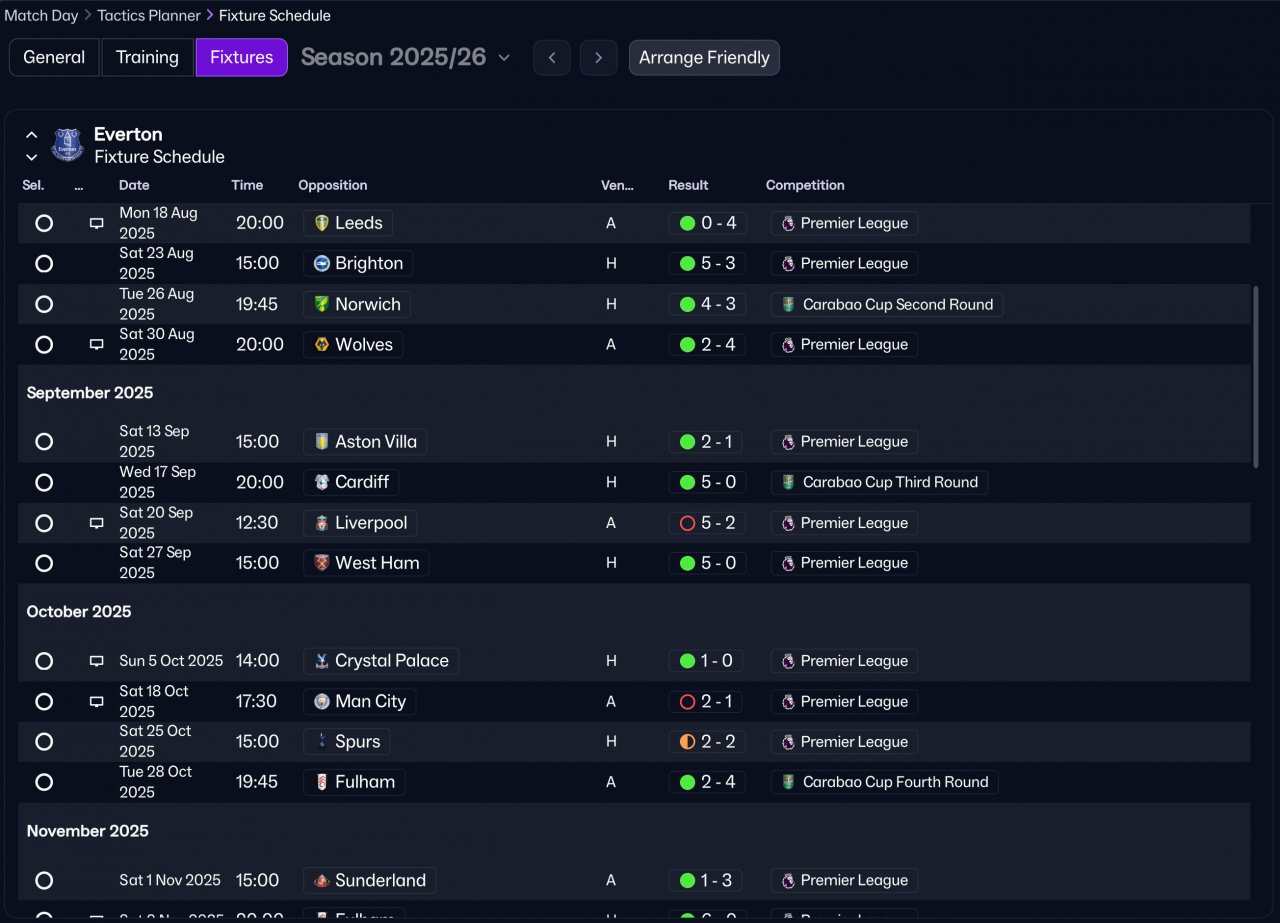Open Tactics Planner in the breadcrumb
Screen dimensions: 1280x923
tap(149, 16)
